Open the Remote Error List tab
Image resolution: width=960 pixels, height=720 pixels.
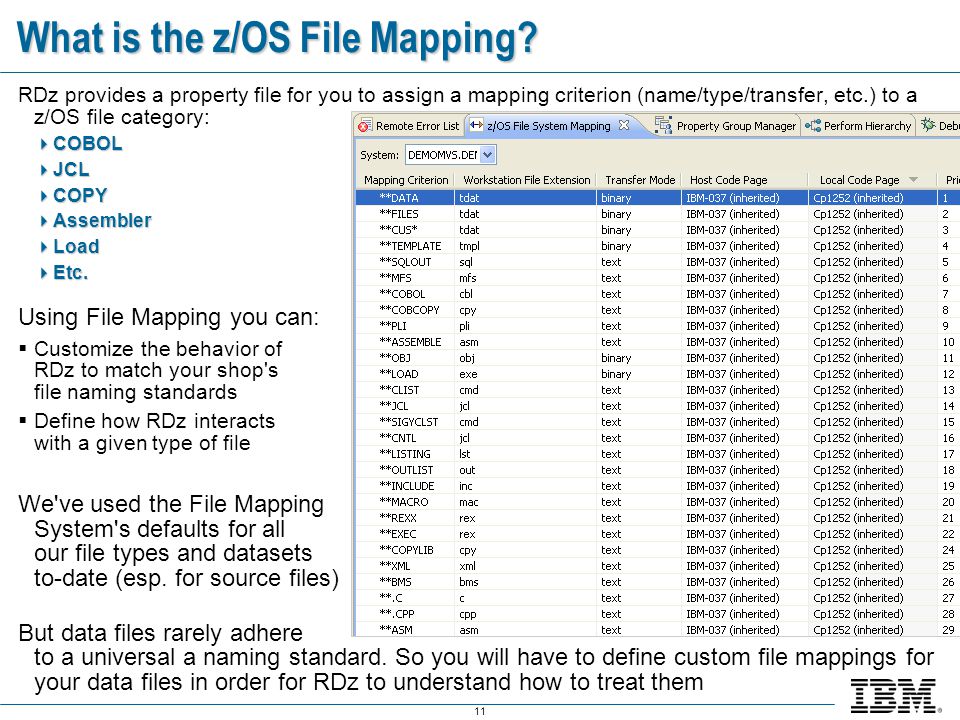point(409,126)
